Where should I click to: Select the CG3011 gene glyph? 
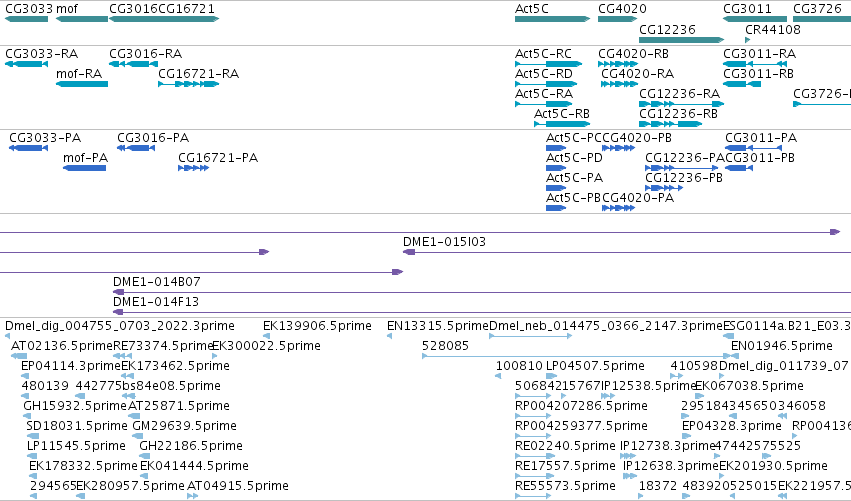coord(755,19)
